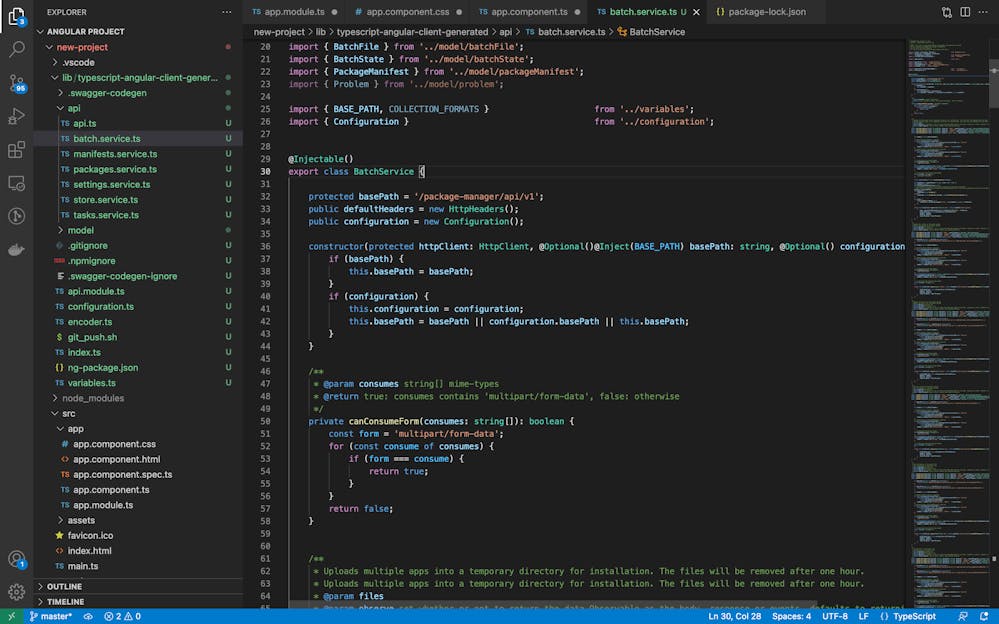This screenshot has width=999, height=624.
Task: Open the Extensions view
Action: point(16,150)
